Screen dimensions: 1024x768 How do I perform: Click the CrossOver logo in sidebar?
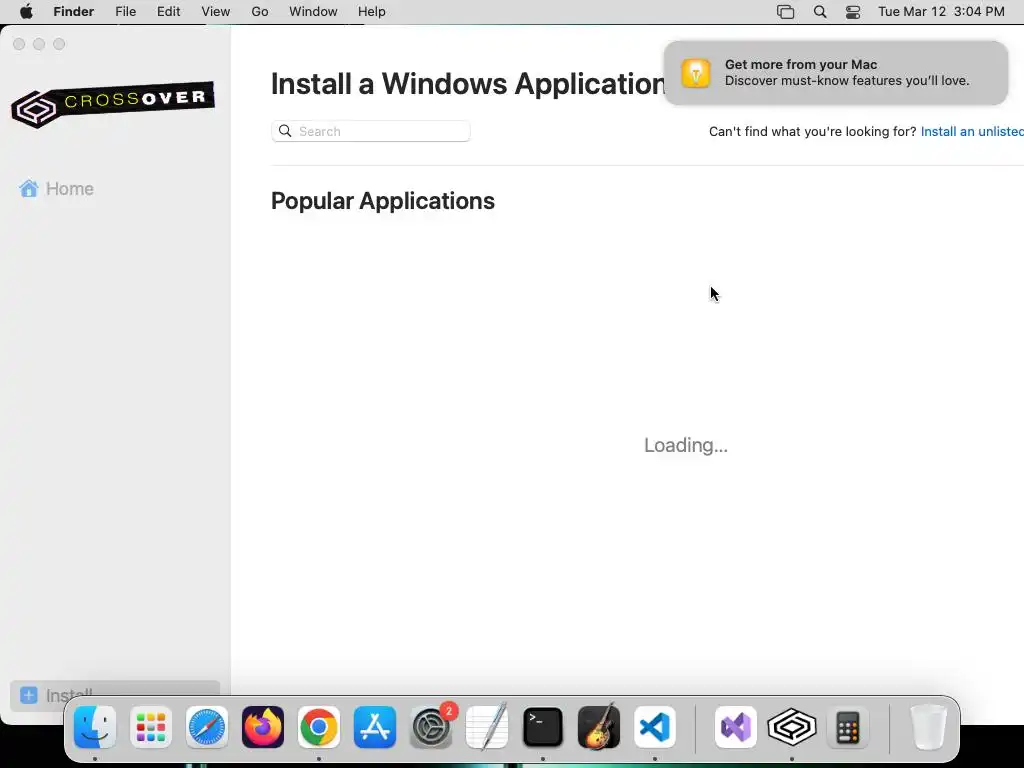[112, 104]
